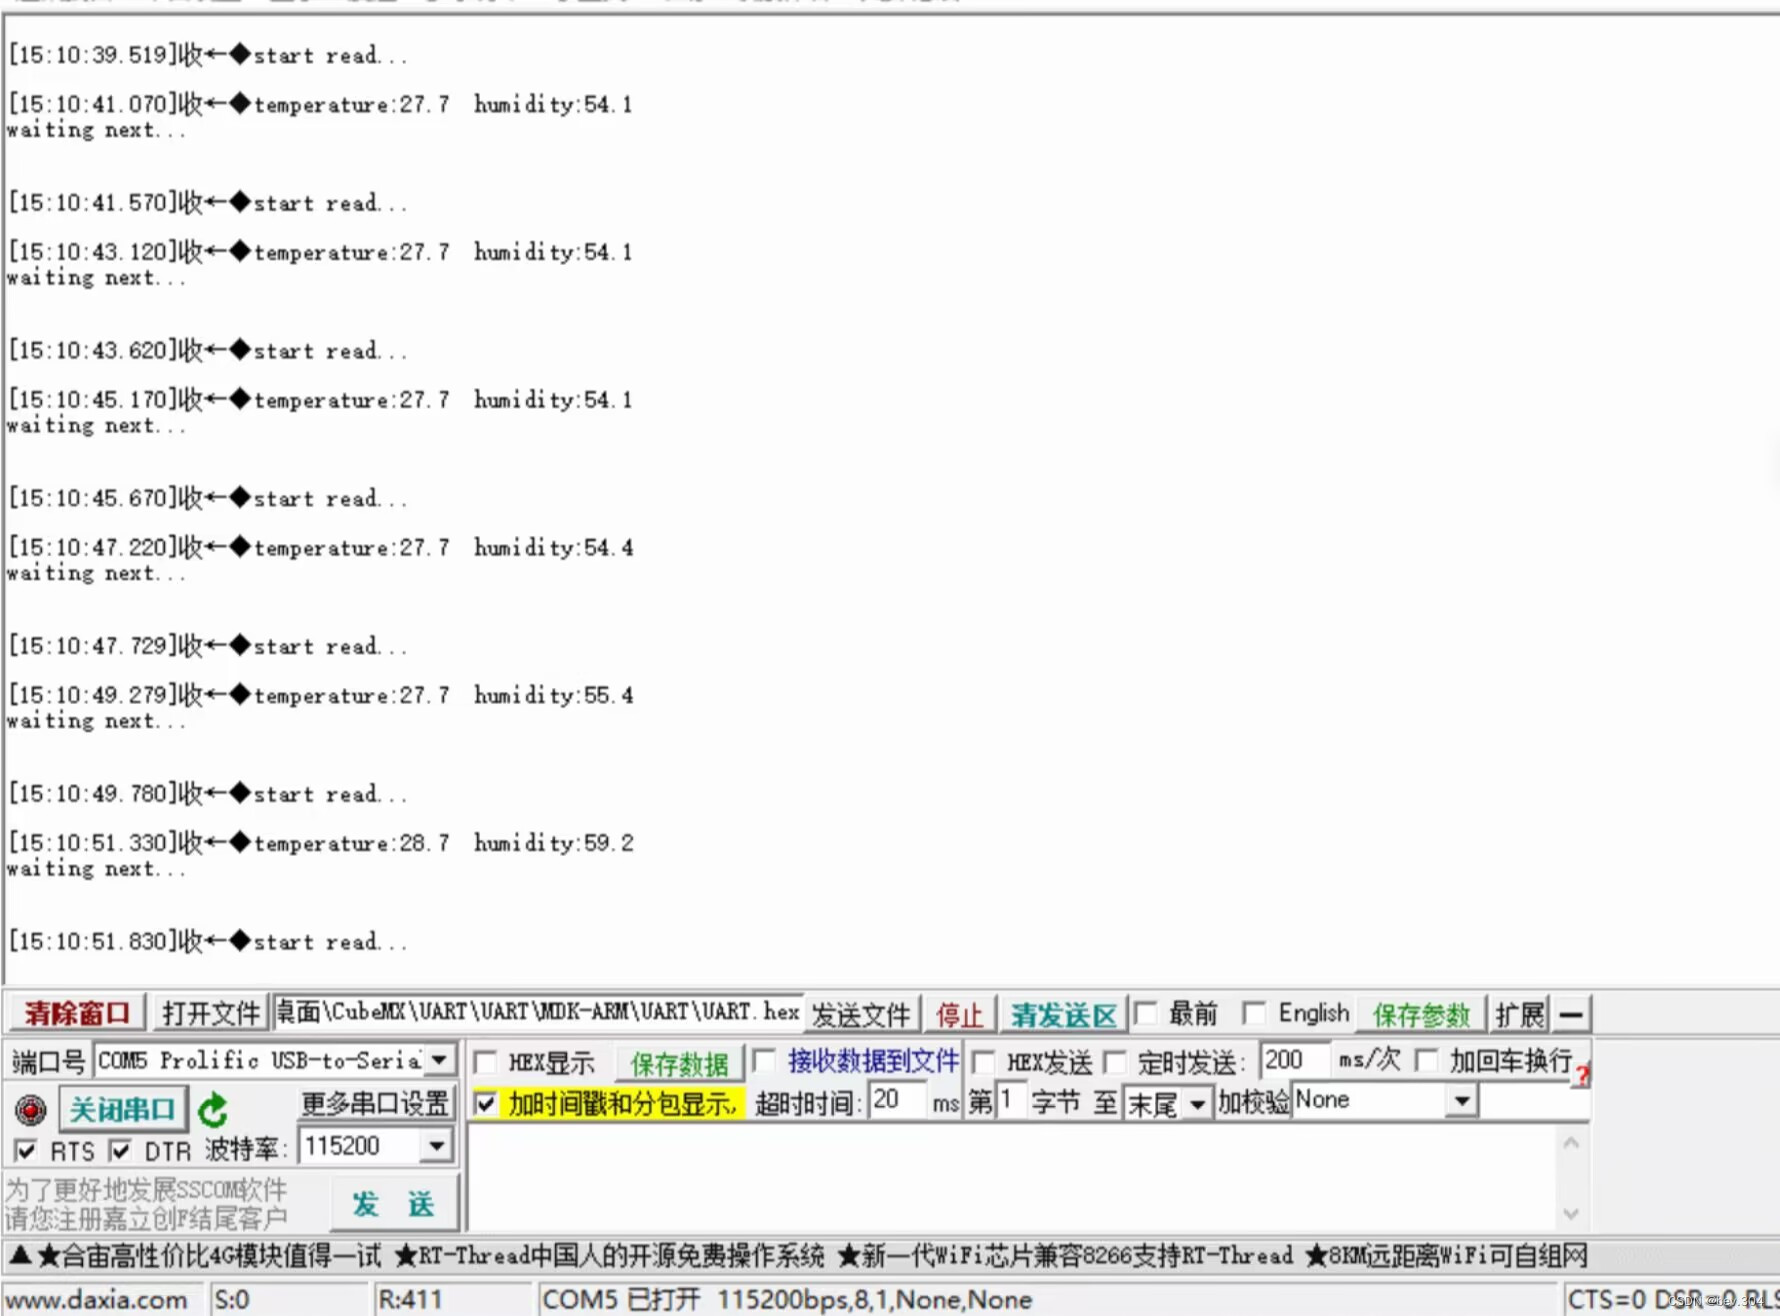Screen dimensions: 1780x1316
Task: Click the 保存数据 button
Action: [x=679, y=1063]
